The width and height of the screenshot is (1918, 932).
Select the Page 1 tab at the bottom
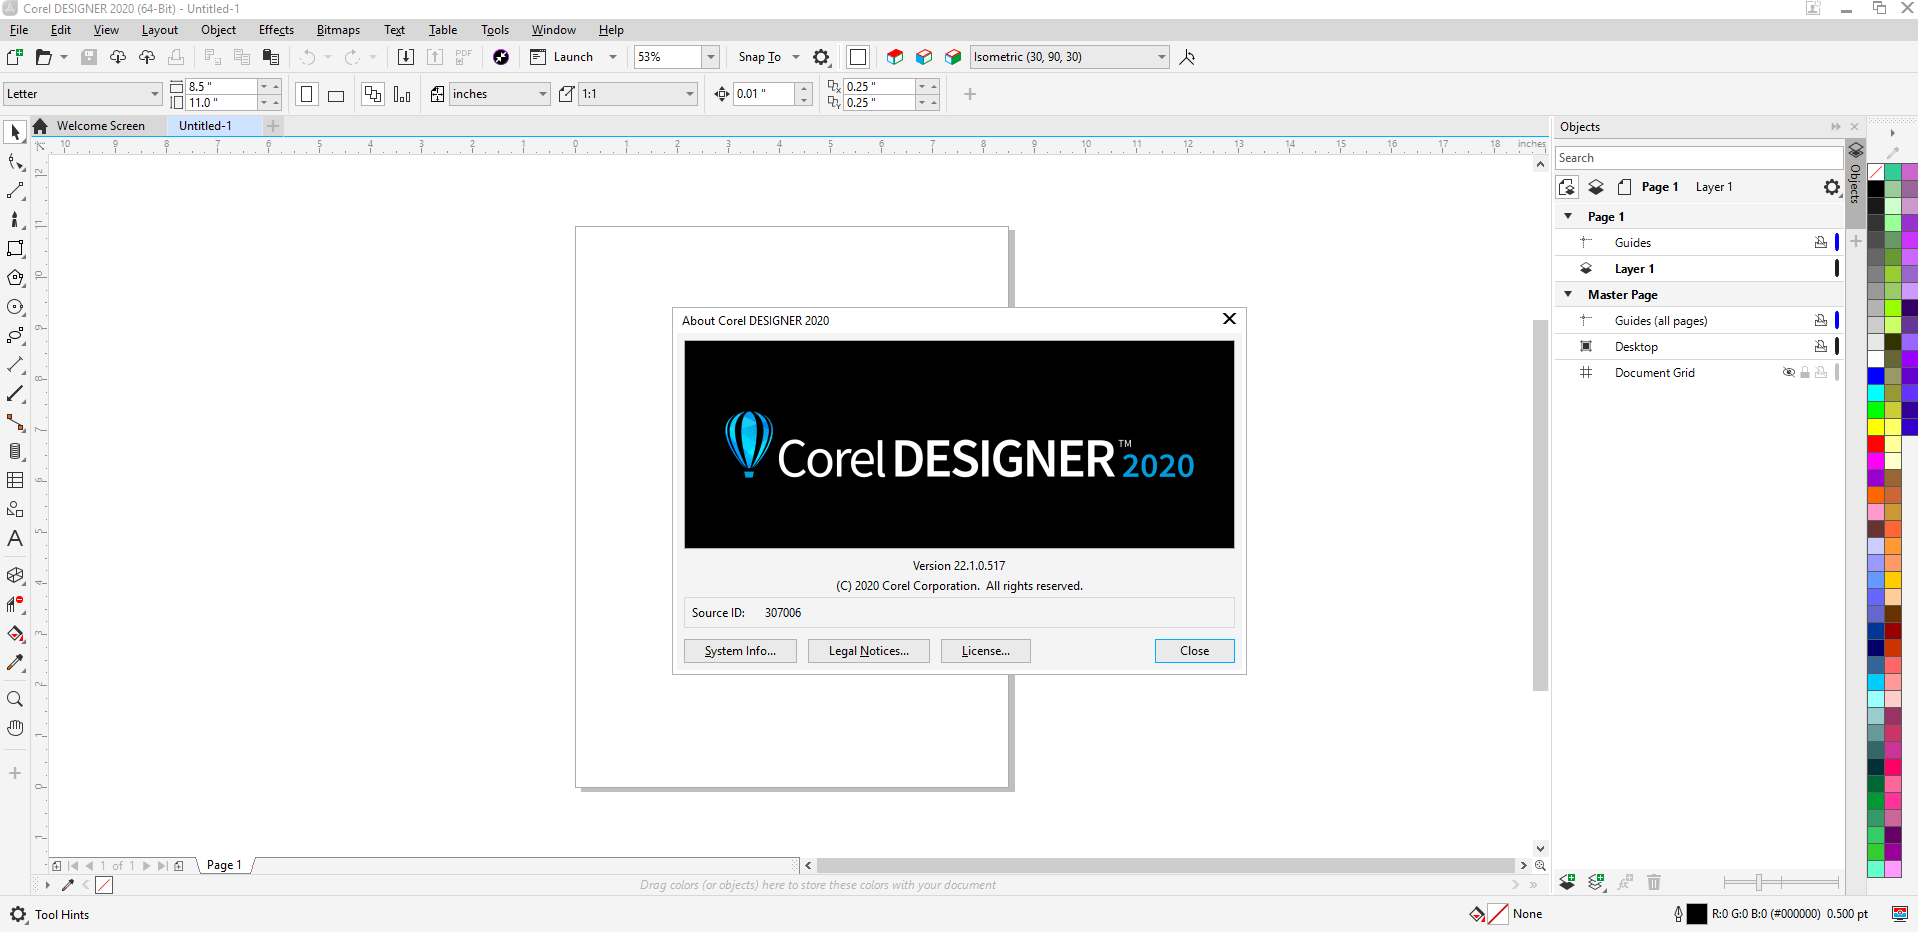point(224,865)
